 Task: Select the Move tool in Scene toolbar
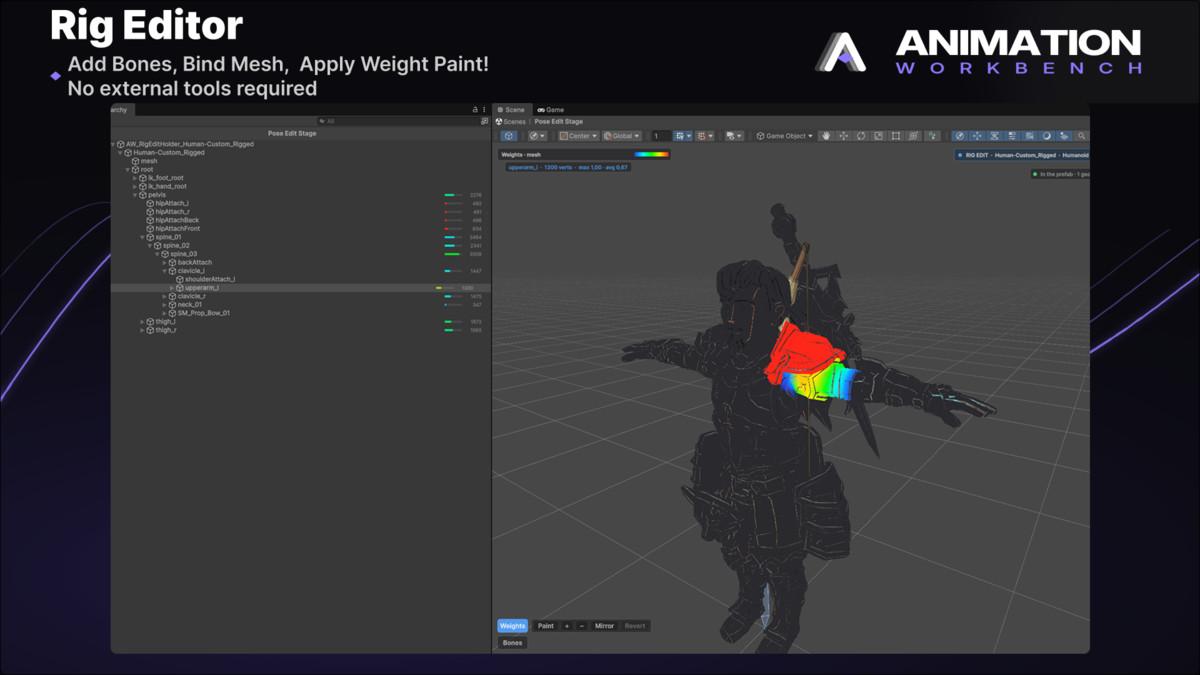click(x=844, y=136)
